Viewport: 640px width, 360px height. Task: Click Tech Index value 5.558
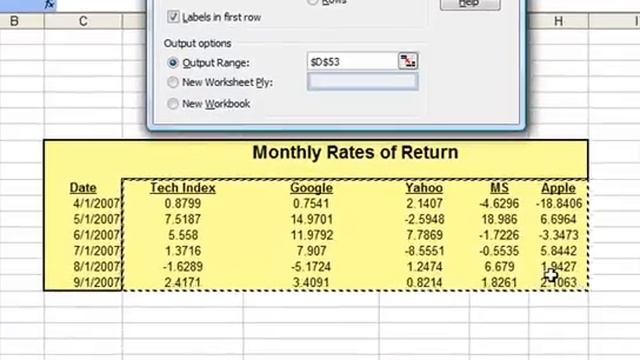coord(183,235)
